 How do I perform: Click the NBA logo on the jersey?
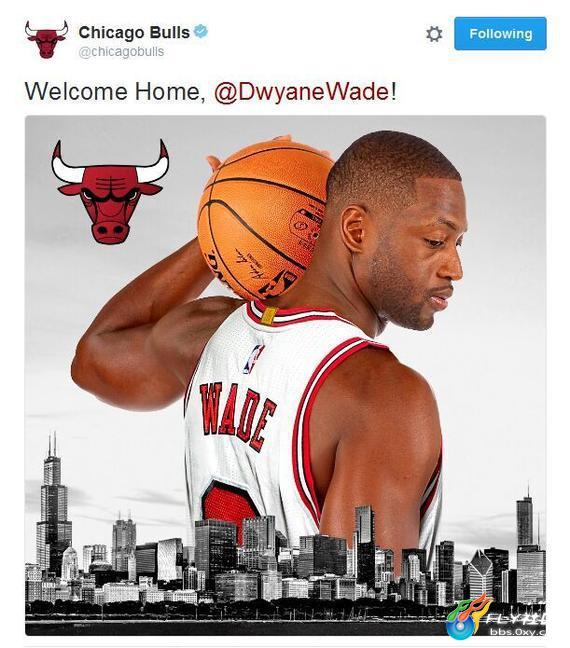coord(254,359)
